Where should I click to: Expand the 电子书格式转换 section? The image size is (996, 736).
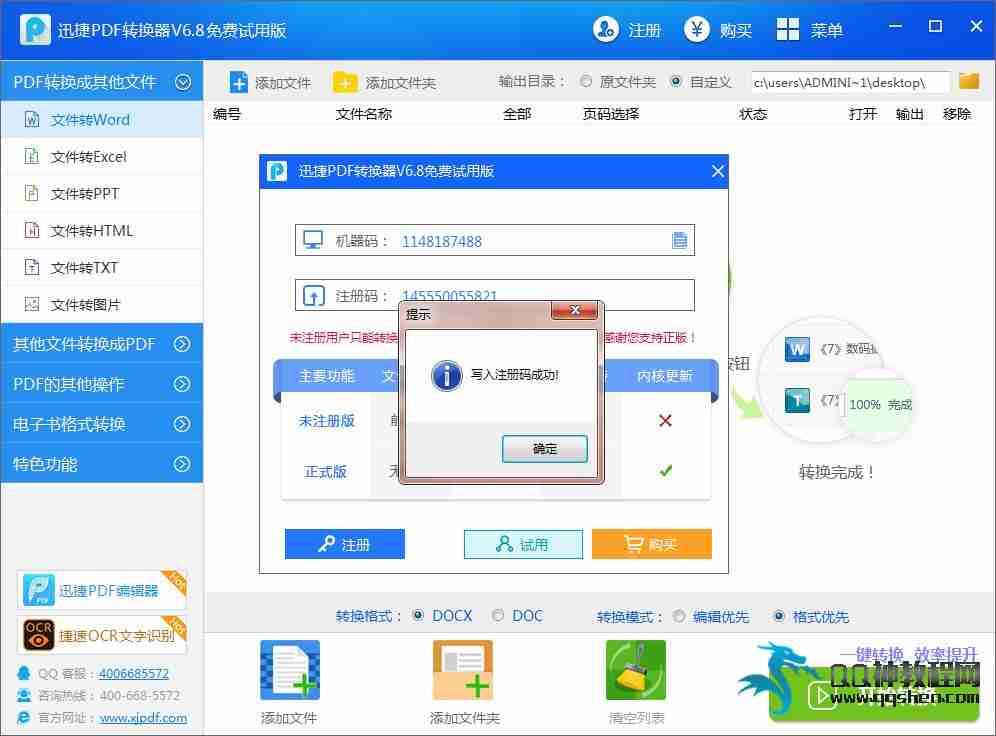point(102,424)
